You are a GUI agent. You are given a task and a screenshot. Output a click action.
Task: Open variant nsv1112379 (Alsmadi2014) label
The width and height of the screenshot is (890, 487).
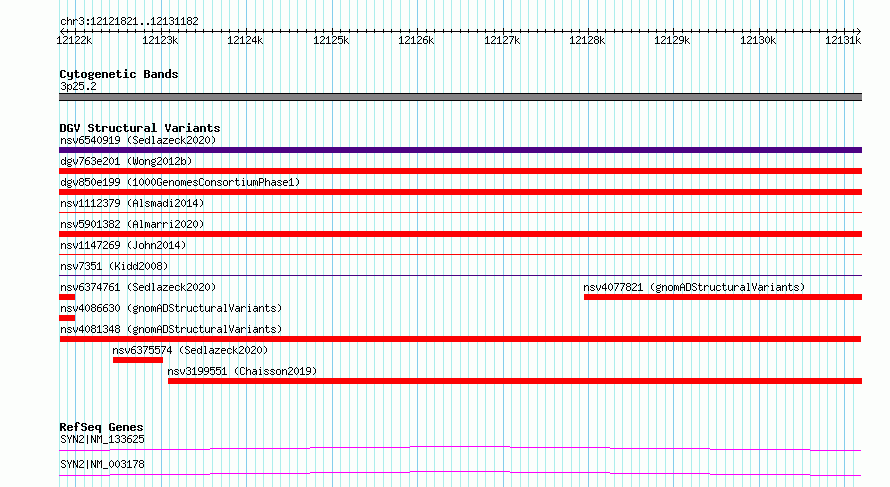[x=132, y=203]
